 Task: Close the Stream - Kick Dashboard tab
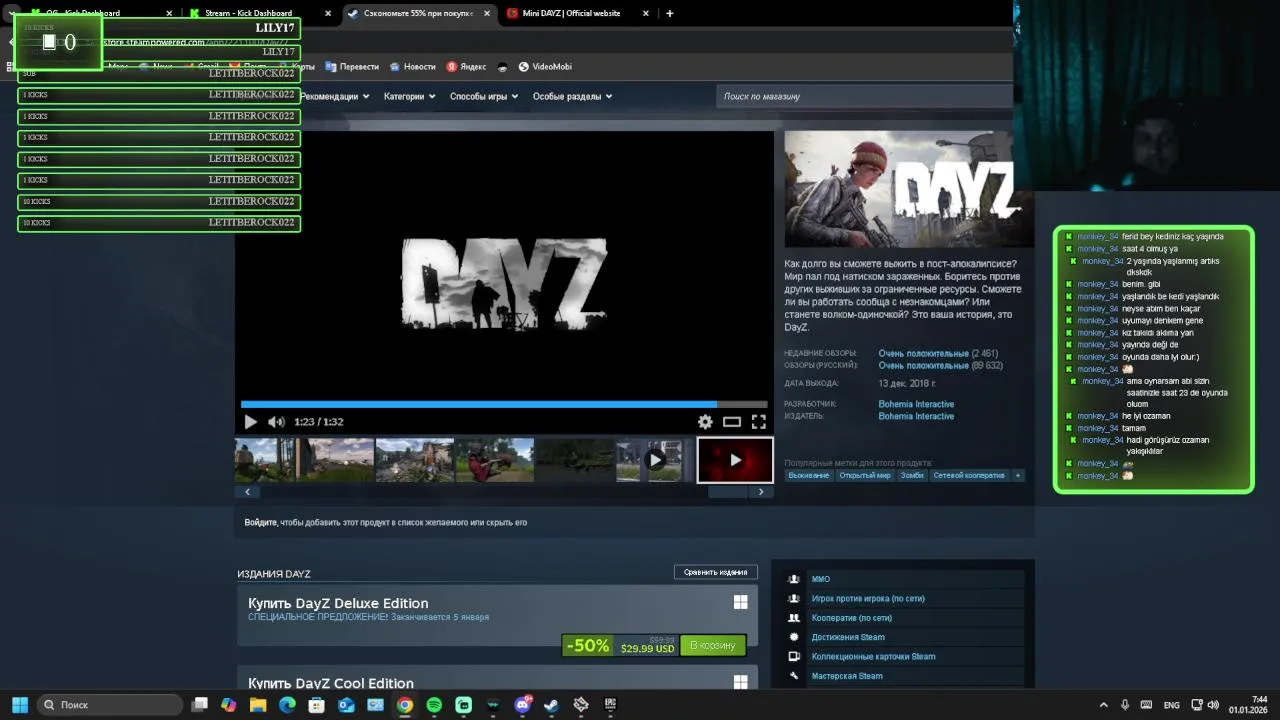(x=329, y=14)
